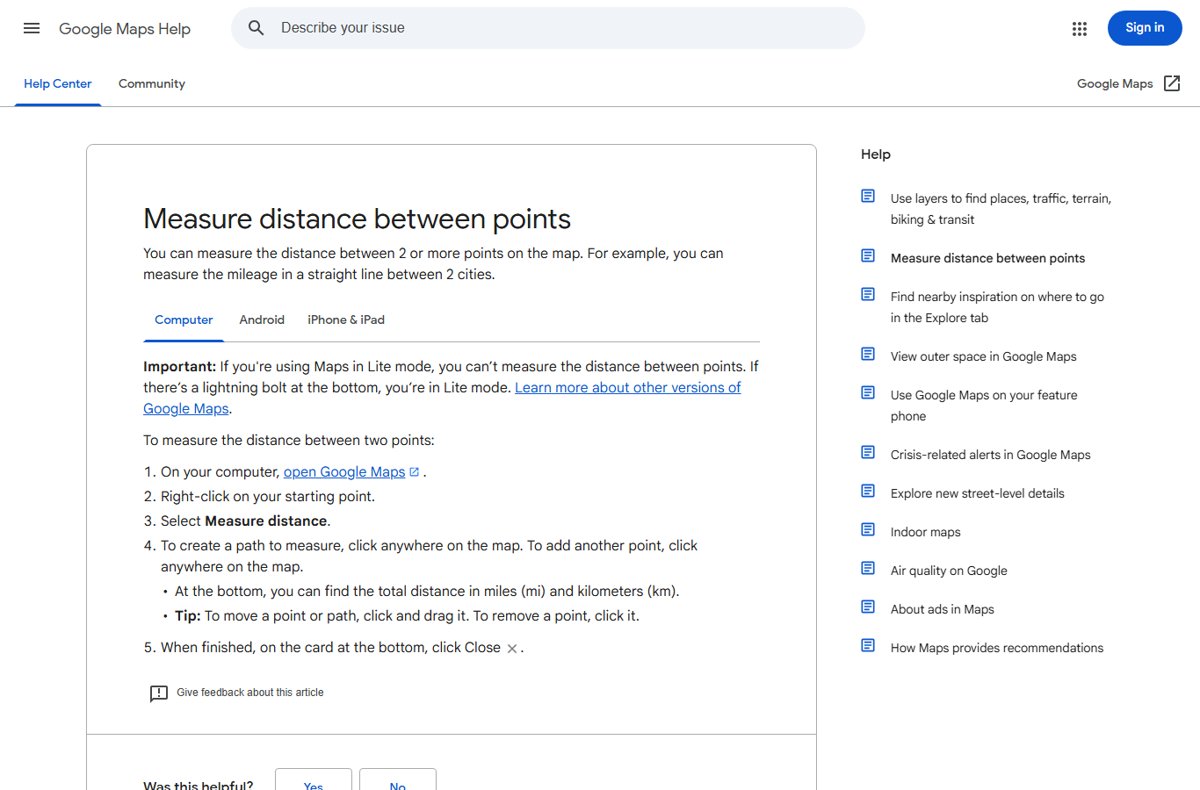Focus the Describe your issue search field
Screen dimensions: 1200x790
548,28
